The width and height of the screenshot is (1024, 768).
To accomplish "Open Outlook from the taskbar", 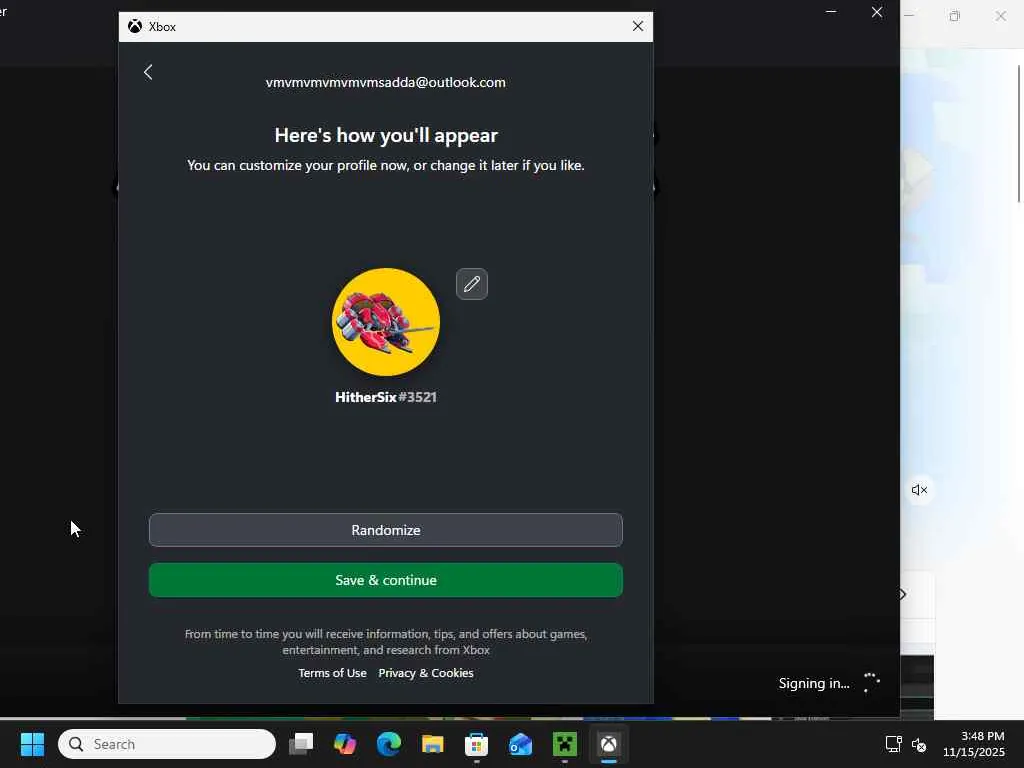I will pyautogui.click(x=520, y=744).
